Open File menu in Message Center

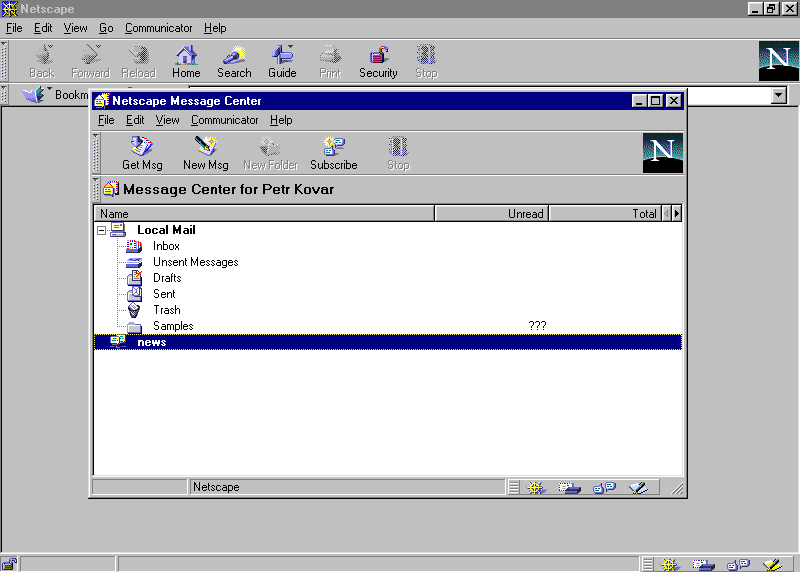[x=106, y=120]
